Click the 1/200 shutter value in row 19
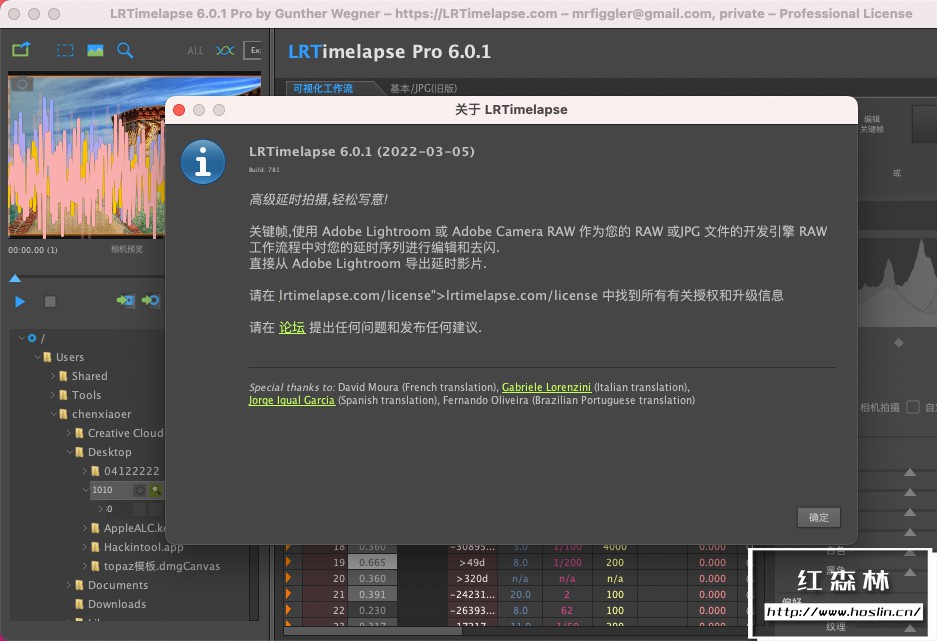Image resolution: width=937 pixels, height=641 pixels. click(x=567, y=563)
